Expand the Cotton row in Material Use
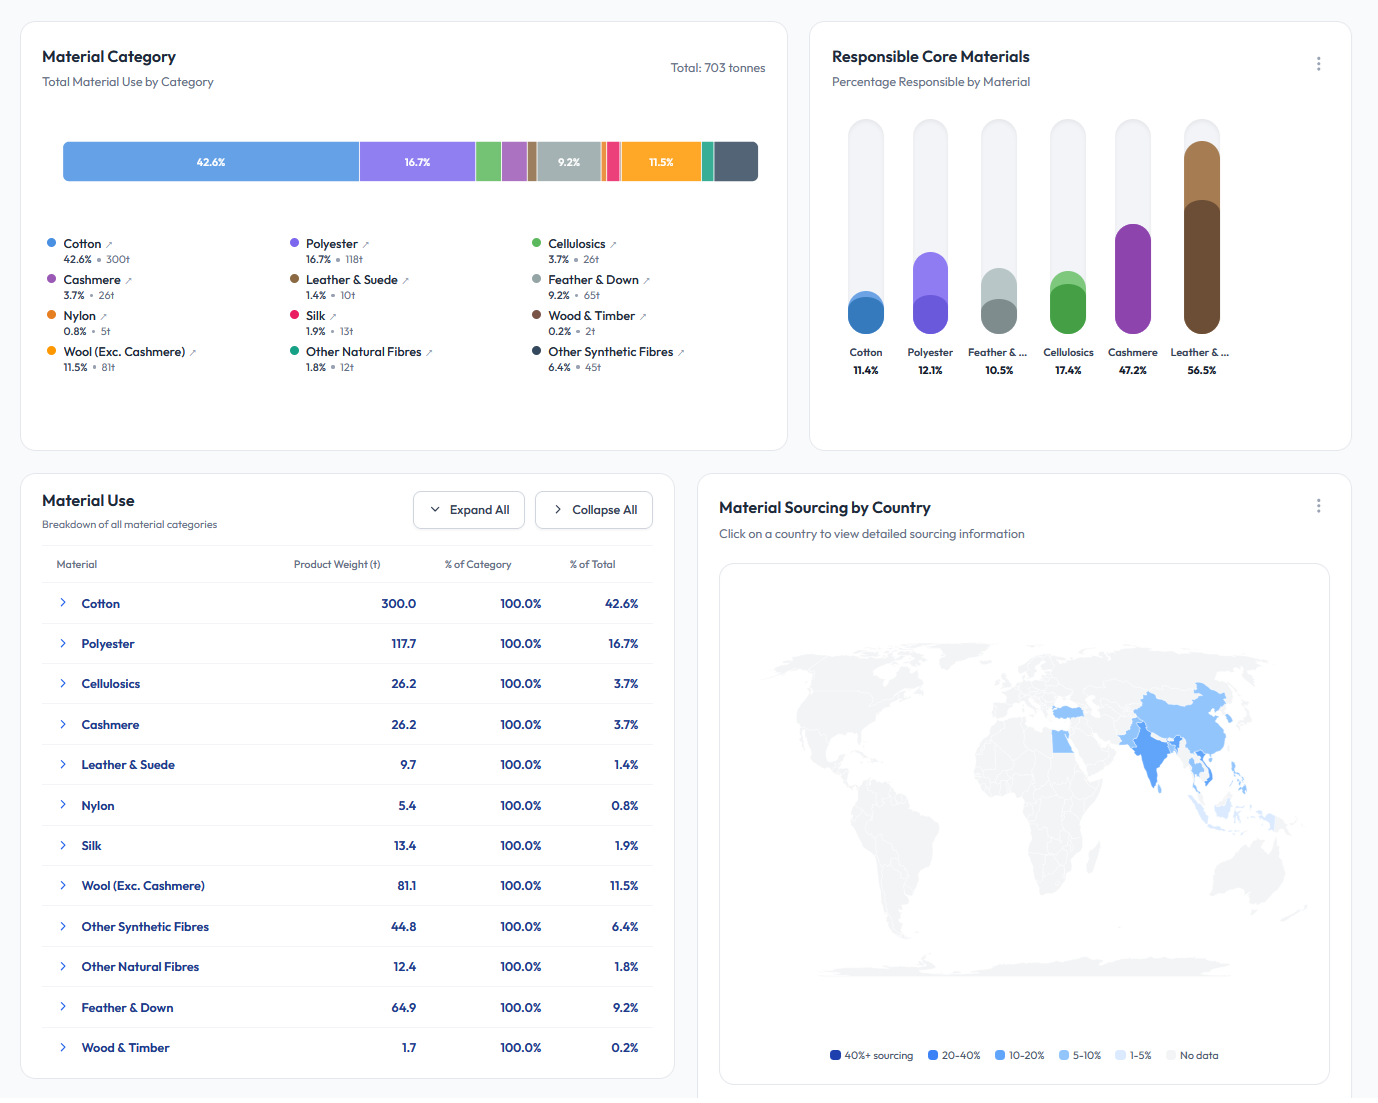This screenshot has width=1378, height=1103. coord(63,603)
